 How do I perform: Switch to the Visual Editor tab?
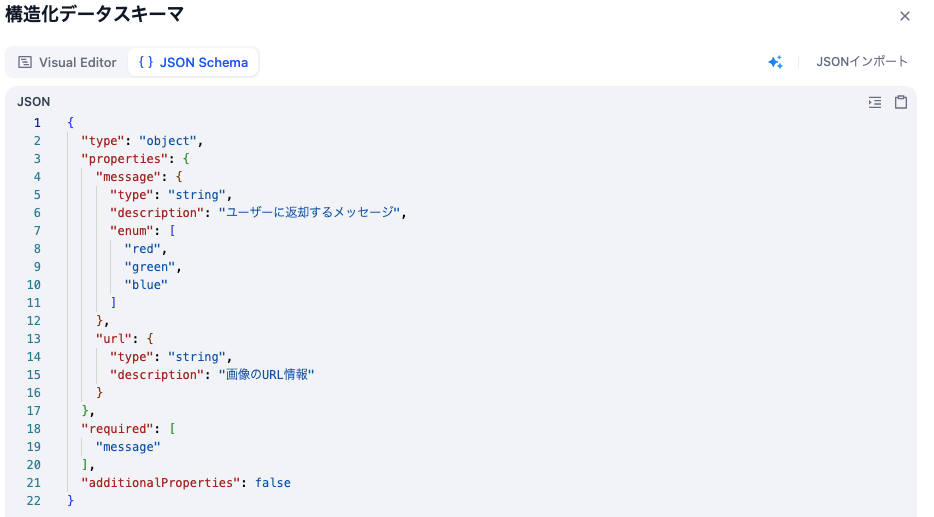click(67, 62)
